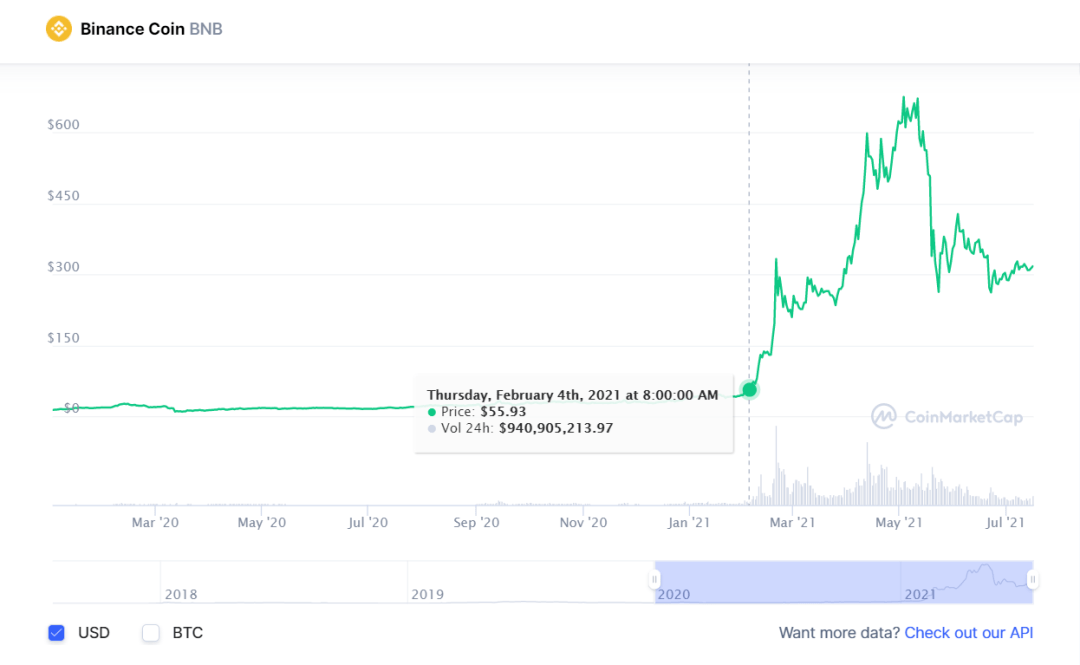Viewport: 1080px width, 665px height.
Task: Click the Want more data text
Action: point(838,633)
